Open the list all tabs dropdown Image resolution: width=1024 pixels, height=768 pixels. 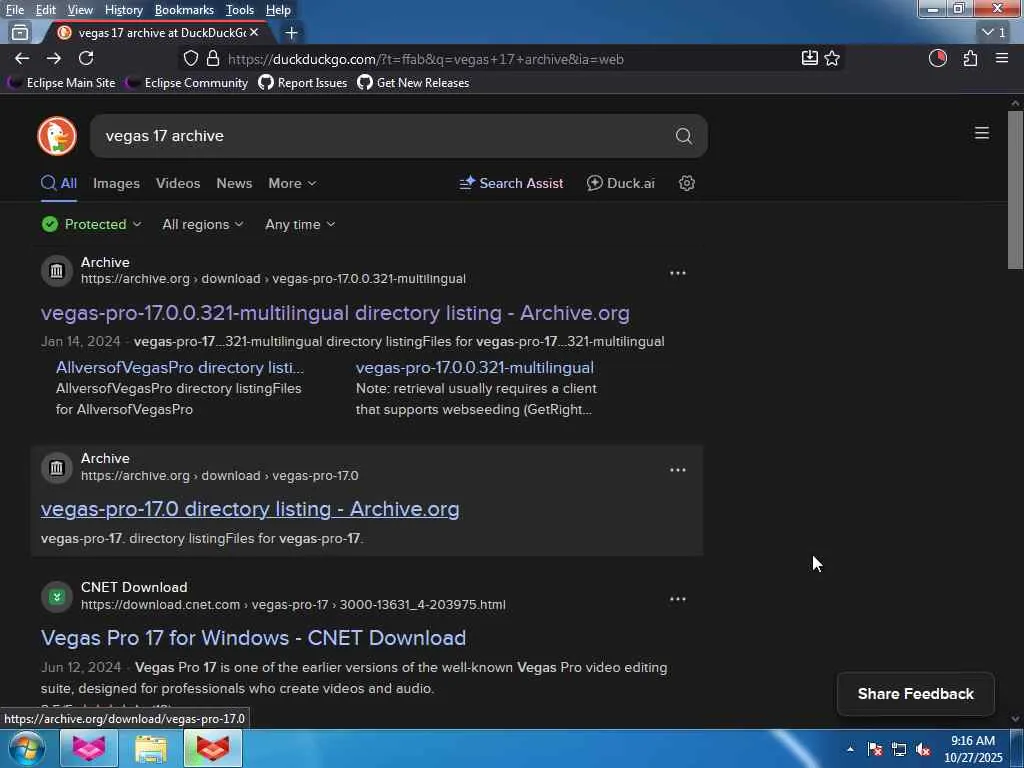(993, 32)
